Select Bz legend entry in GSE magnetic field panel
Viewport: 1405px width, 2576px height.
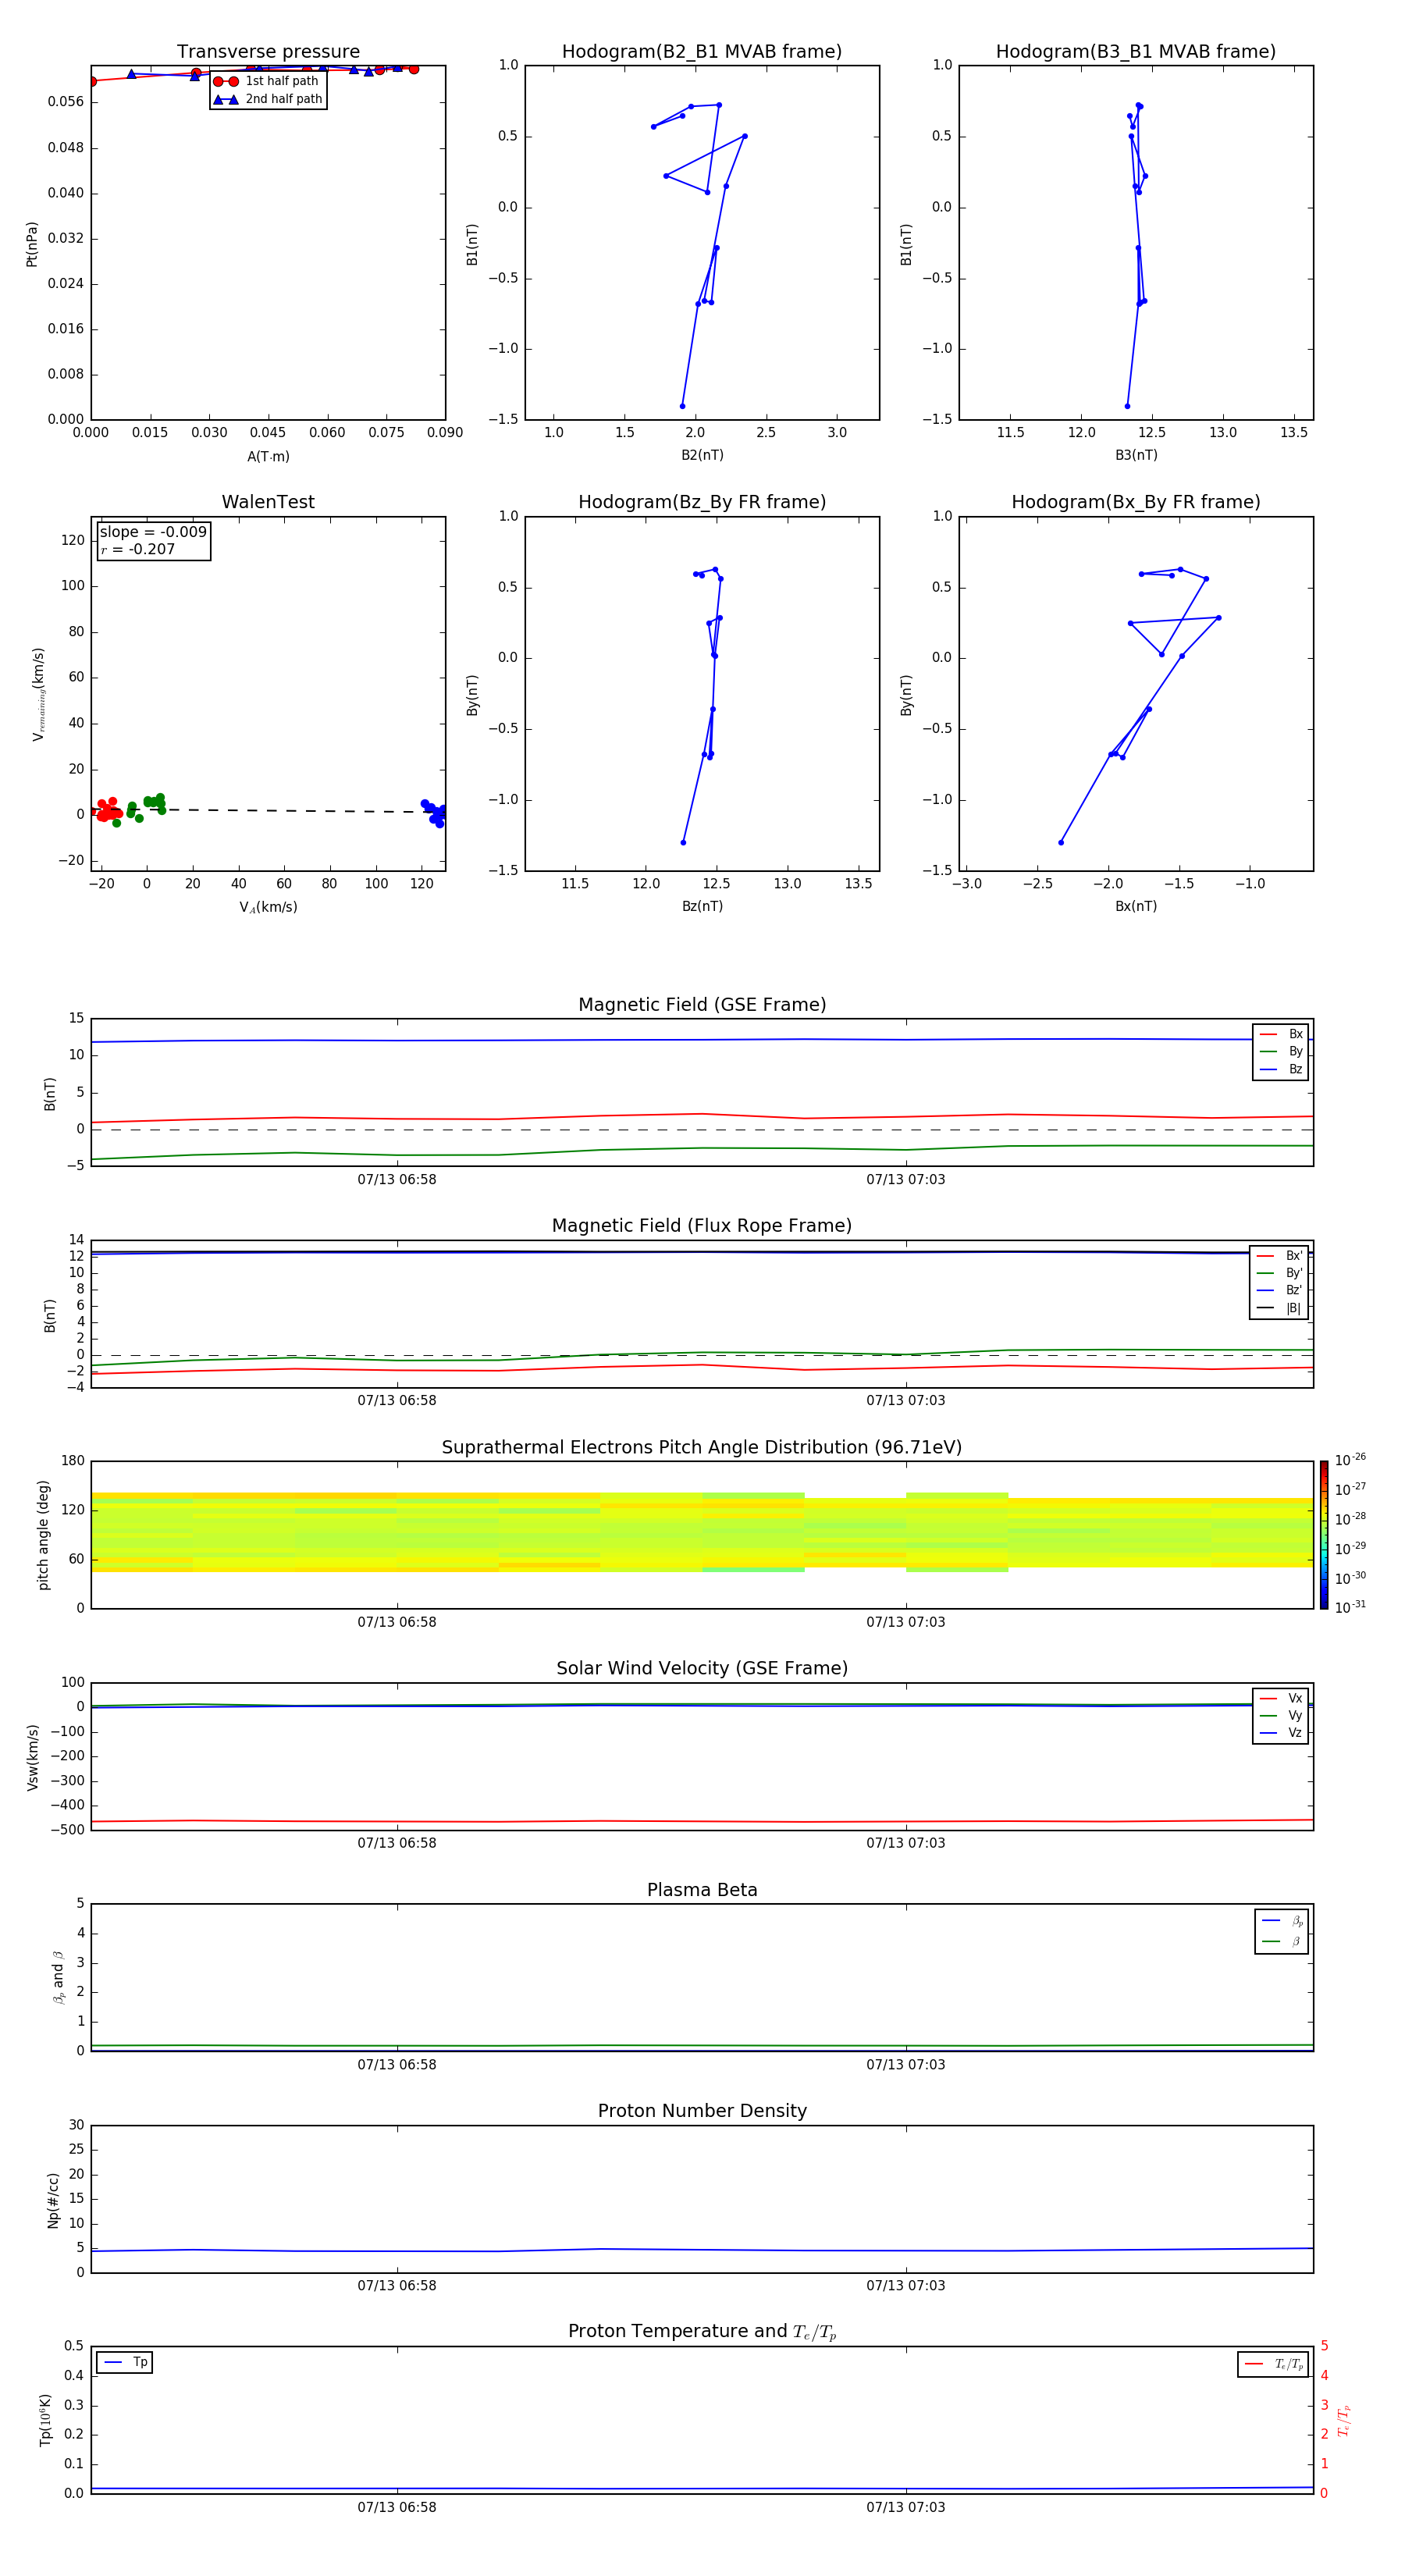[x=1280, y=1069]
